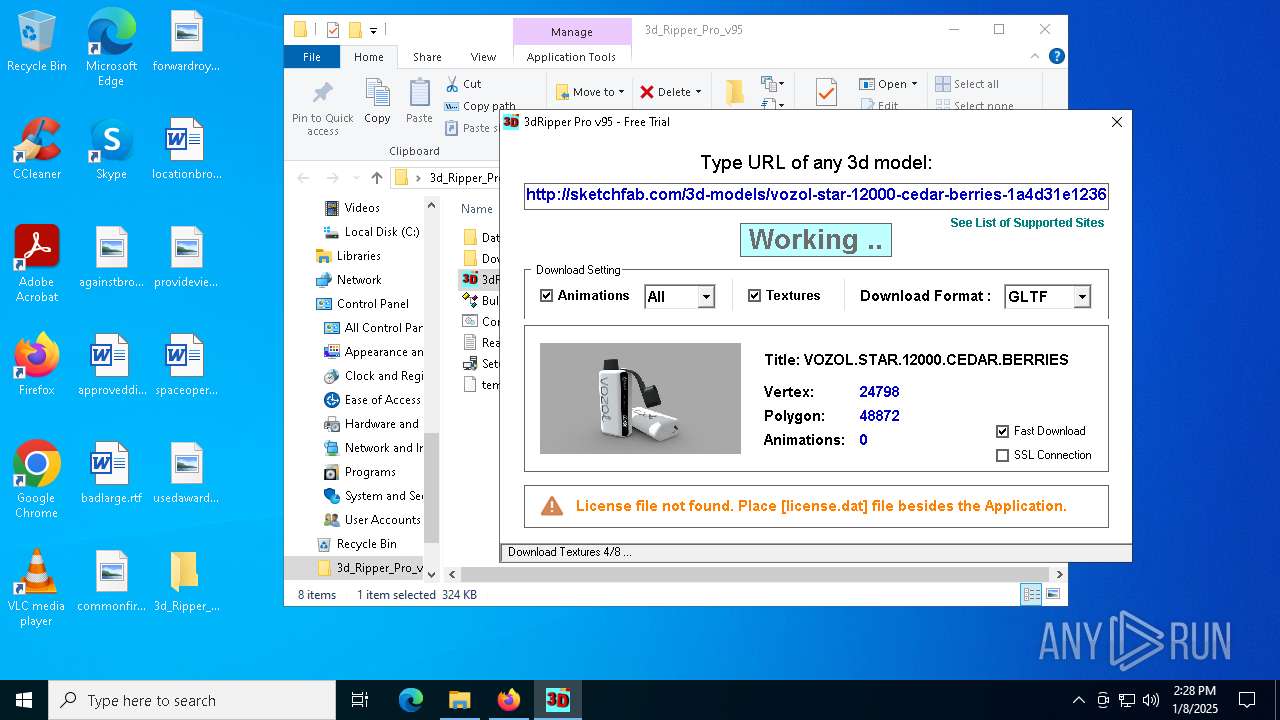Viewport: 1280px width, 720px height.
Task: Click Explorer navigation pane scrollbar up arrow
Action: coord(432,205)
